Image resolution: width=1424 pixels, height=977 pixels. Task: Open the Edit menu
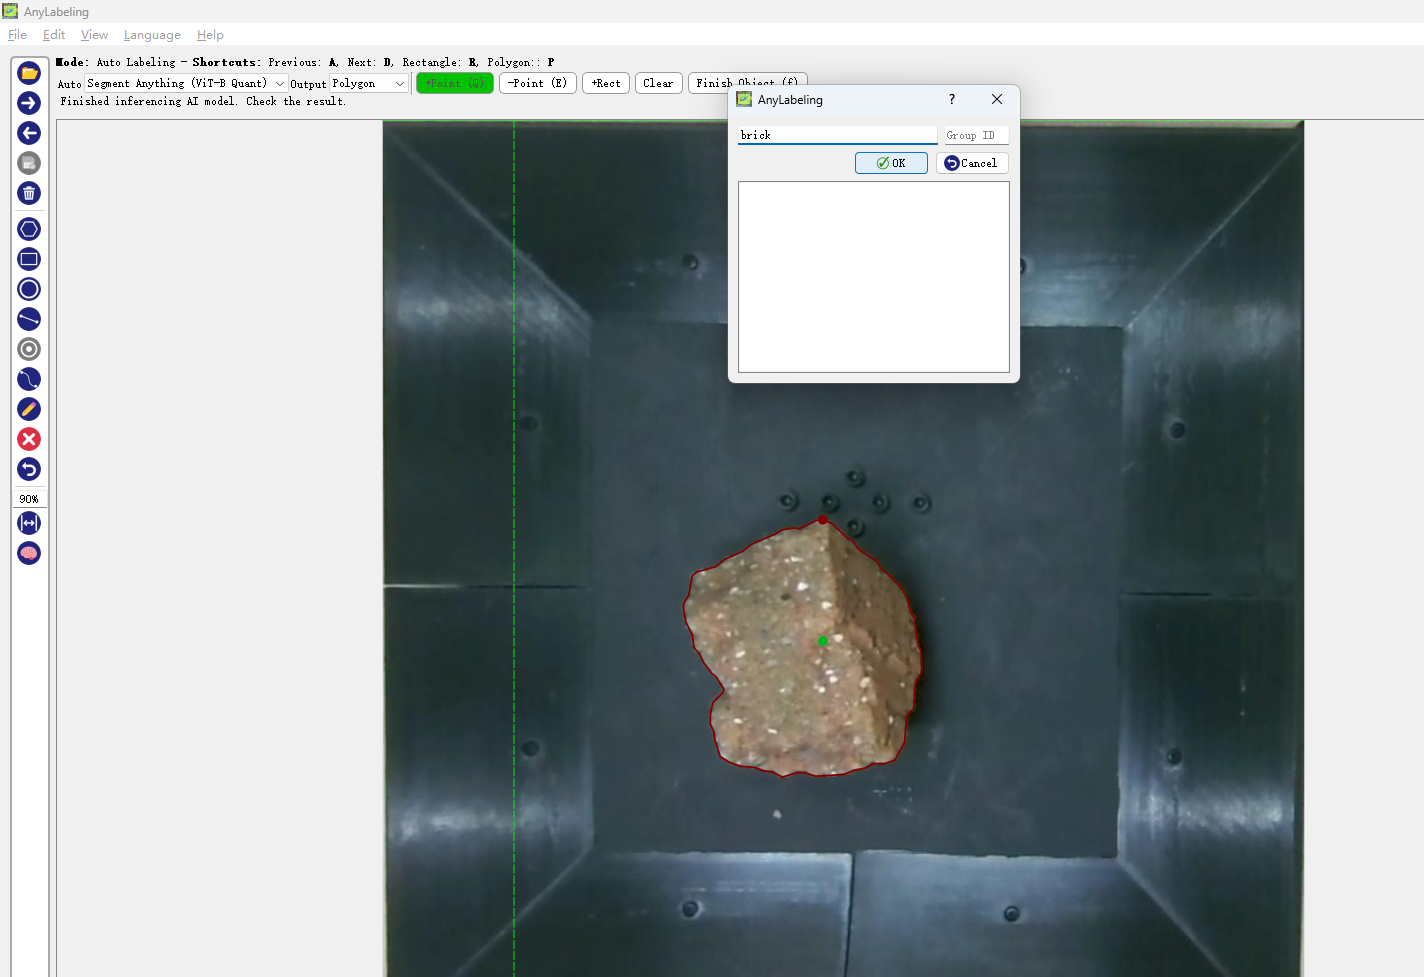pyautogui.click(x=54, y=35)
